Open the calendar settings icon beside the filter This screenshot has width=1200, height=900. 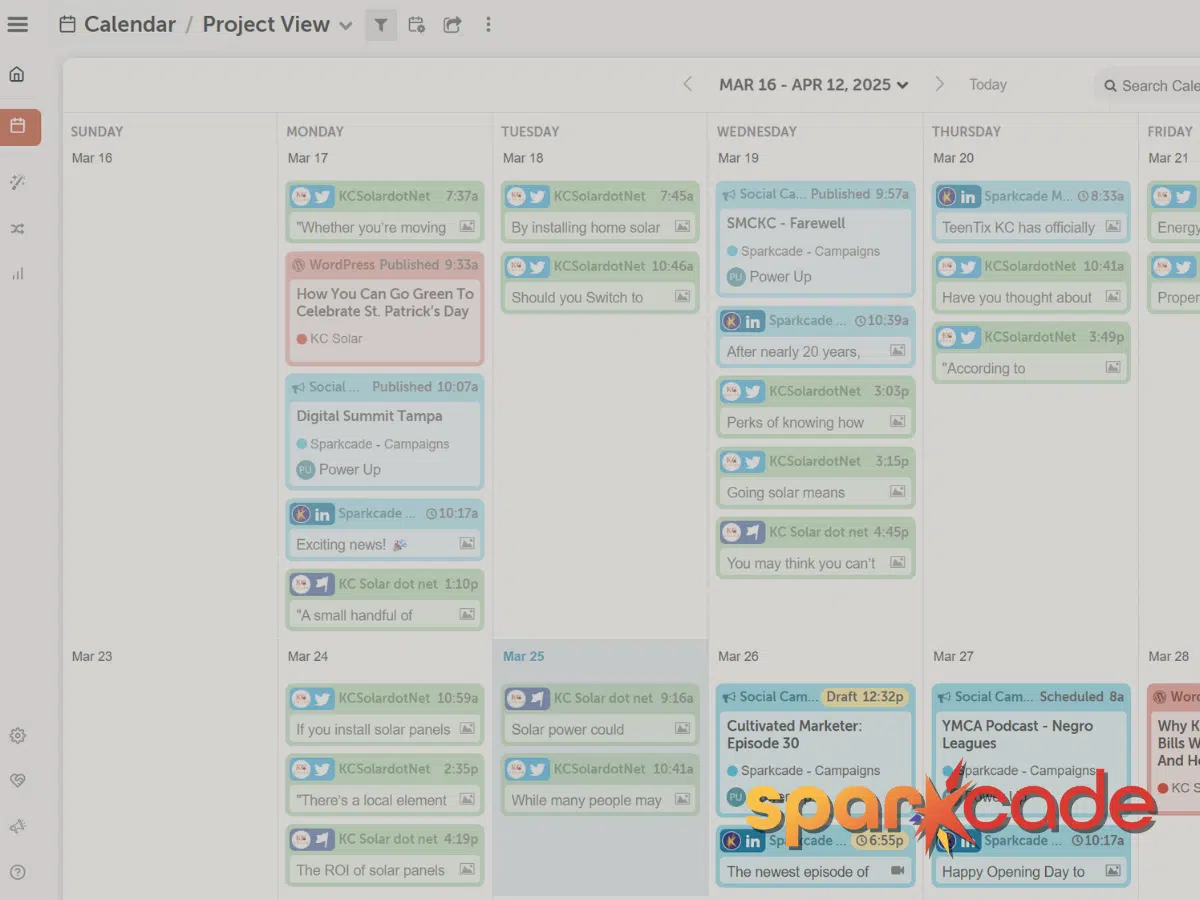pos(417,25)
